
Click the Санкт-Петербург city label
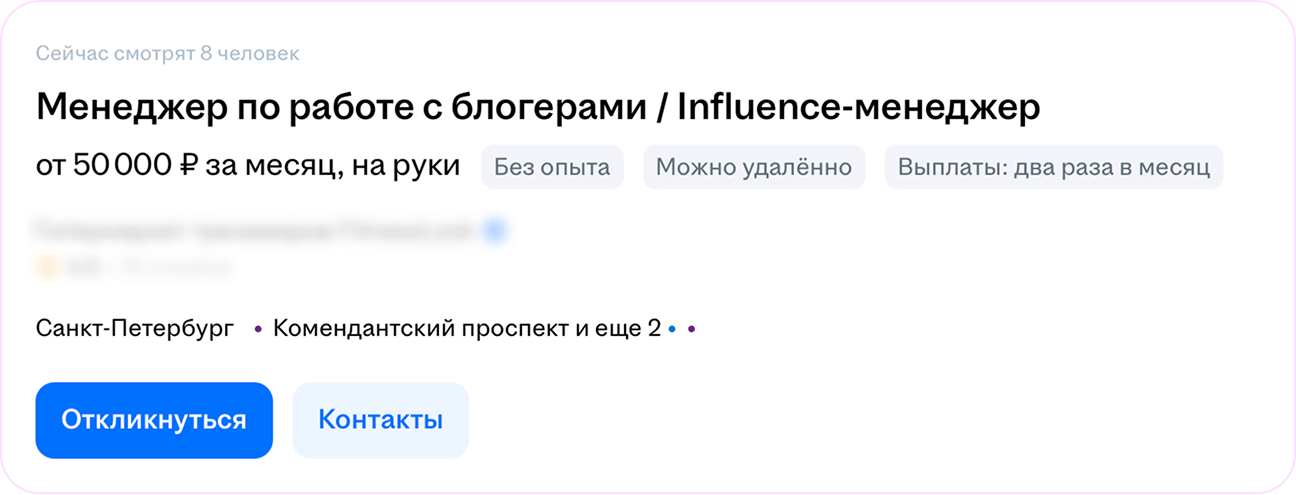135,327
